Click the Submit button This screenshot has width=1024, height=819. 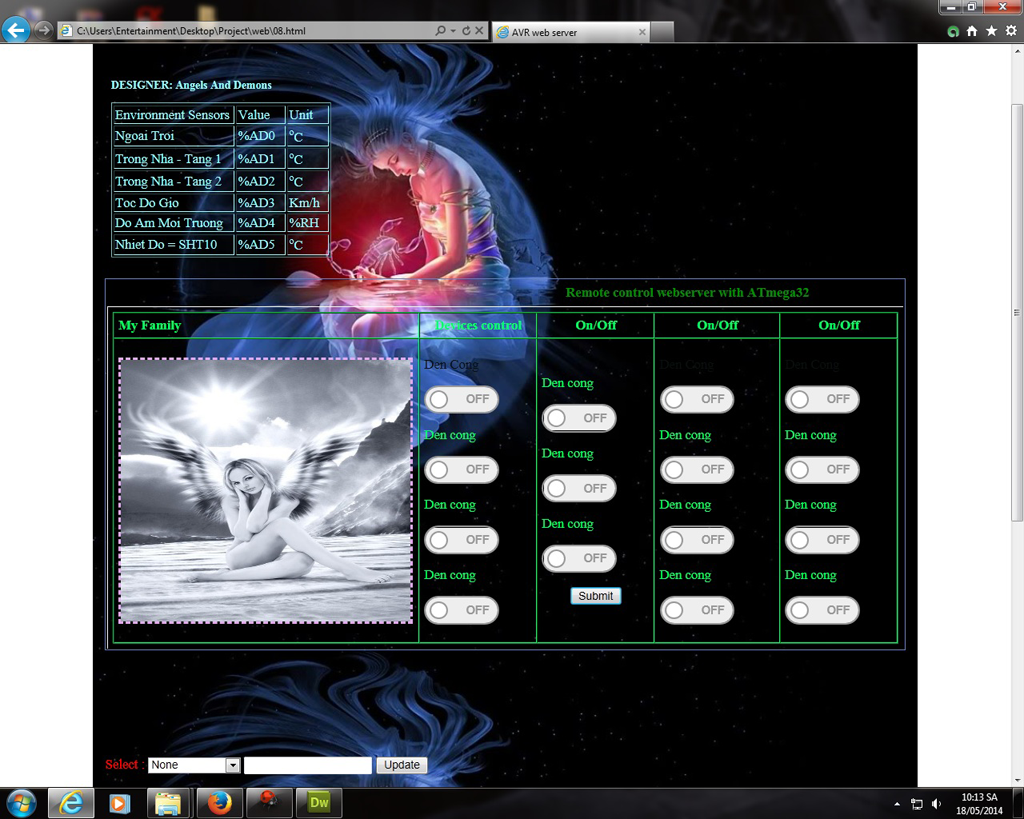pyautogui.click(x=596, y=596)
